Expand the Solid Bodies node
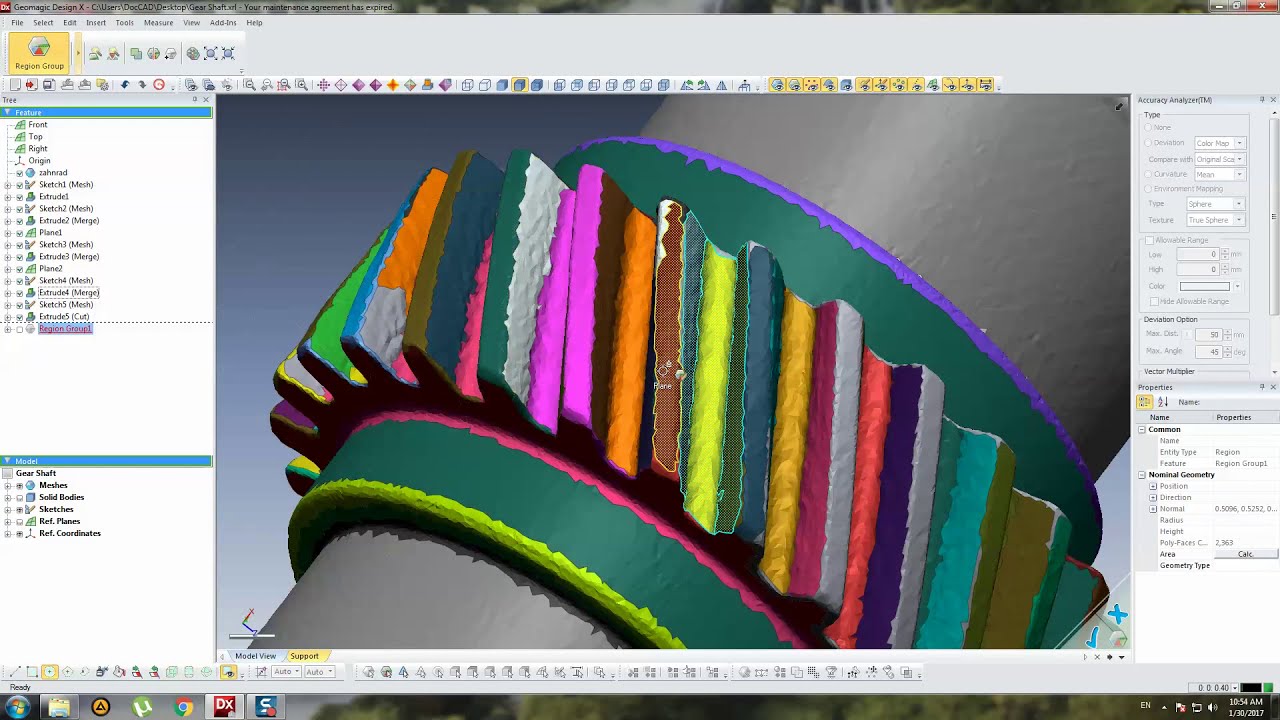 pos(8,498)
